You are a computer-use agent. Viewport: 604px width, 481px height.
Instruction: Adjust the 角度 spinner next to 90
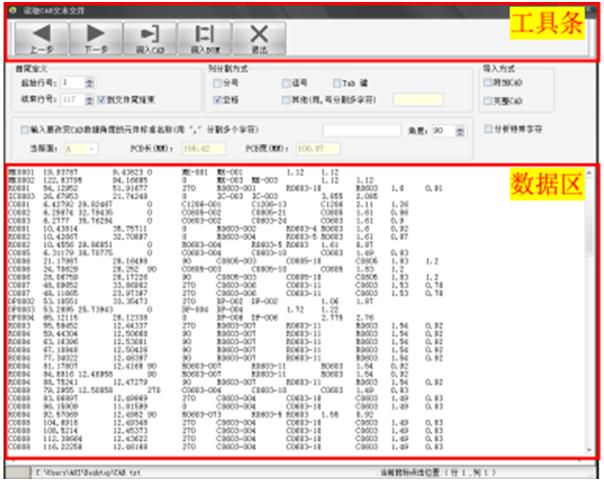pyautogui.click(x=460, y=131)
